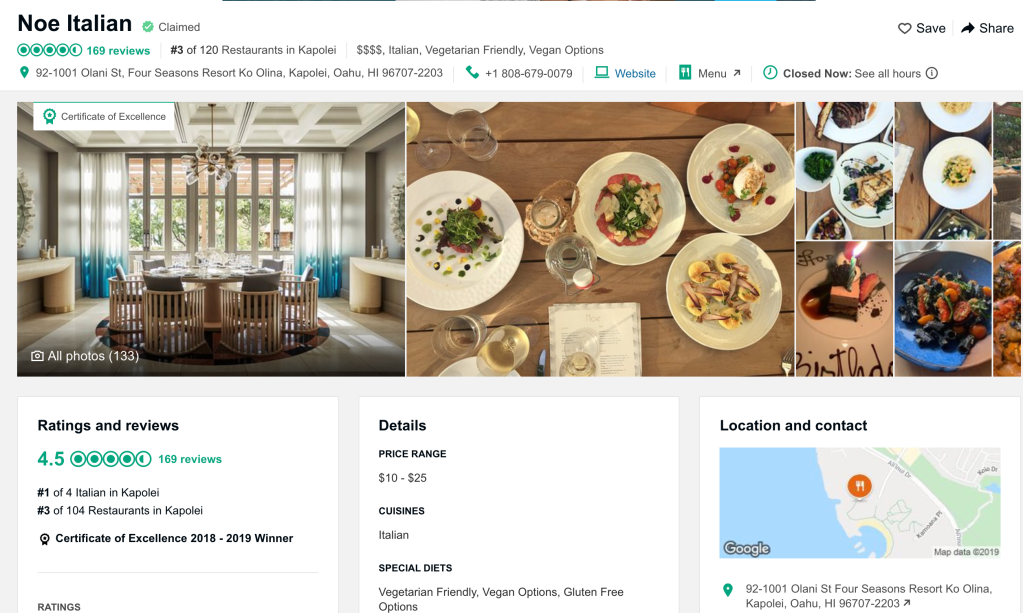Open the external Menu link

click(719, 74)
